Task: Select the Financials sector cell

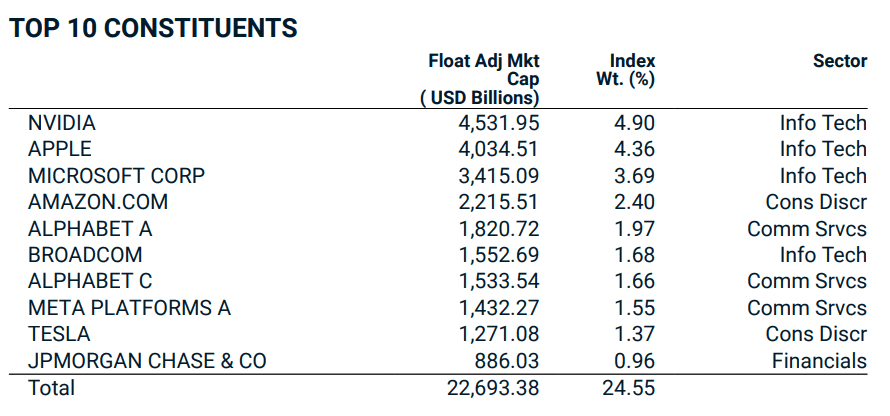Action: coord(819,361)
